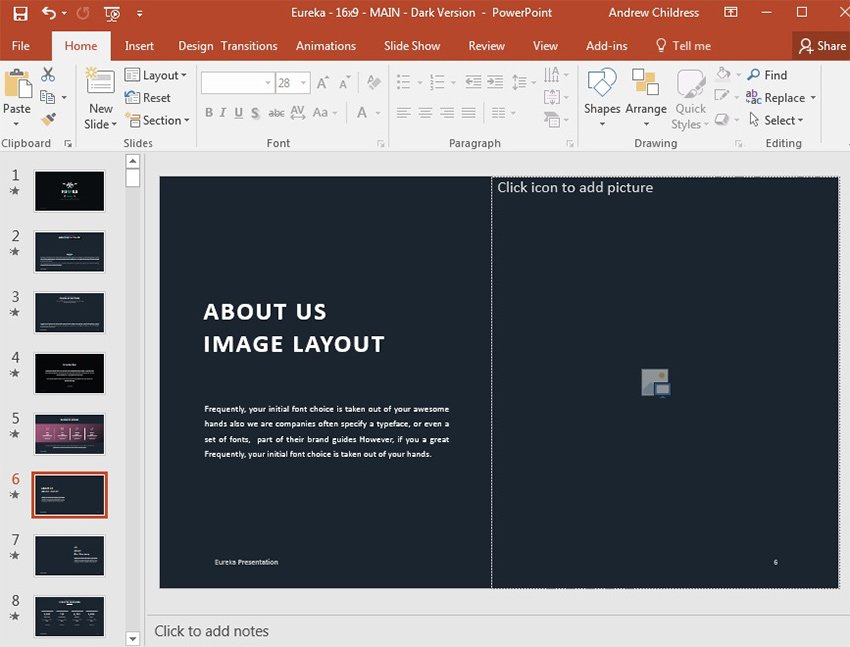Add a New Slide
The width and height of the screenshot is (850, 647).
coord(100,99)
